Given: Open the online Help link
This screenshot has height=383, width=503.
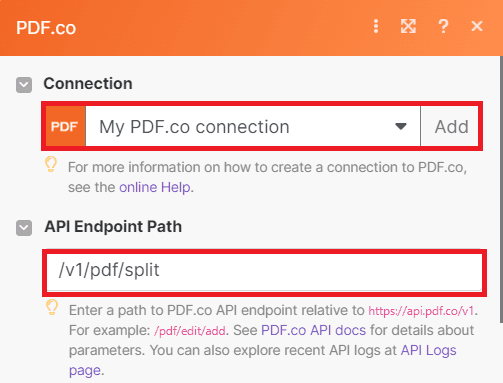Looking at the screenshot, I should 155,187.
